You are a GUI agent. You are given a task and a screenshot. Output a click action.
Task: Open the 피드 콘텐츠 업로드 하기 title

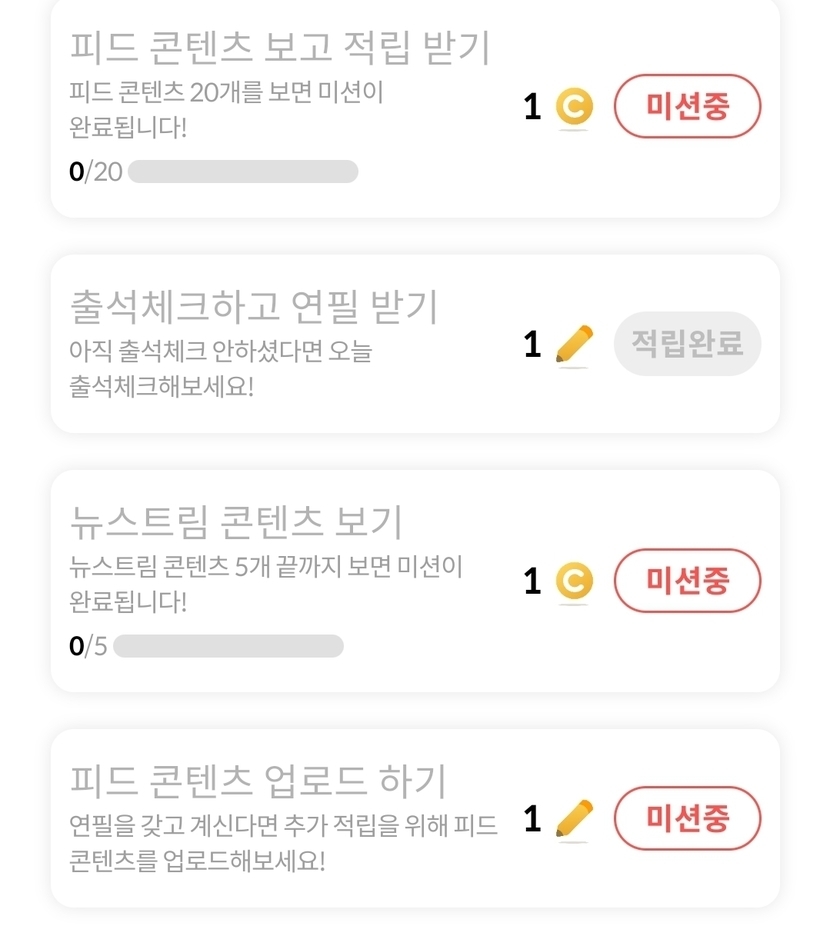(259, 781)
